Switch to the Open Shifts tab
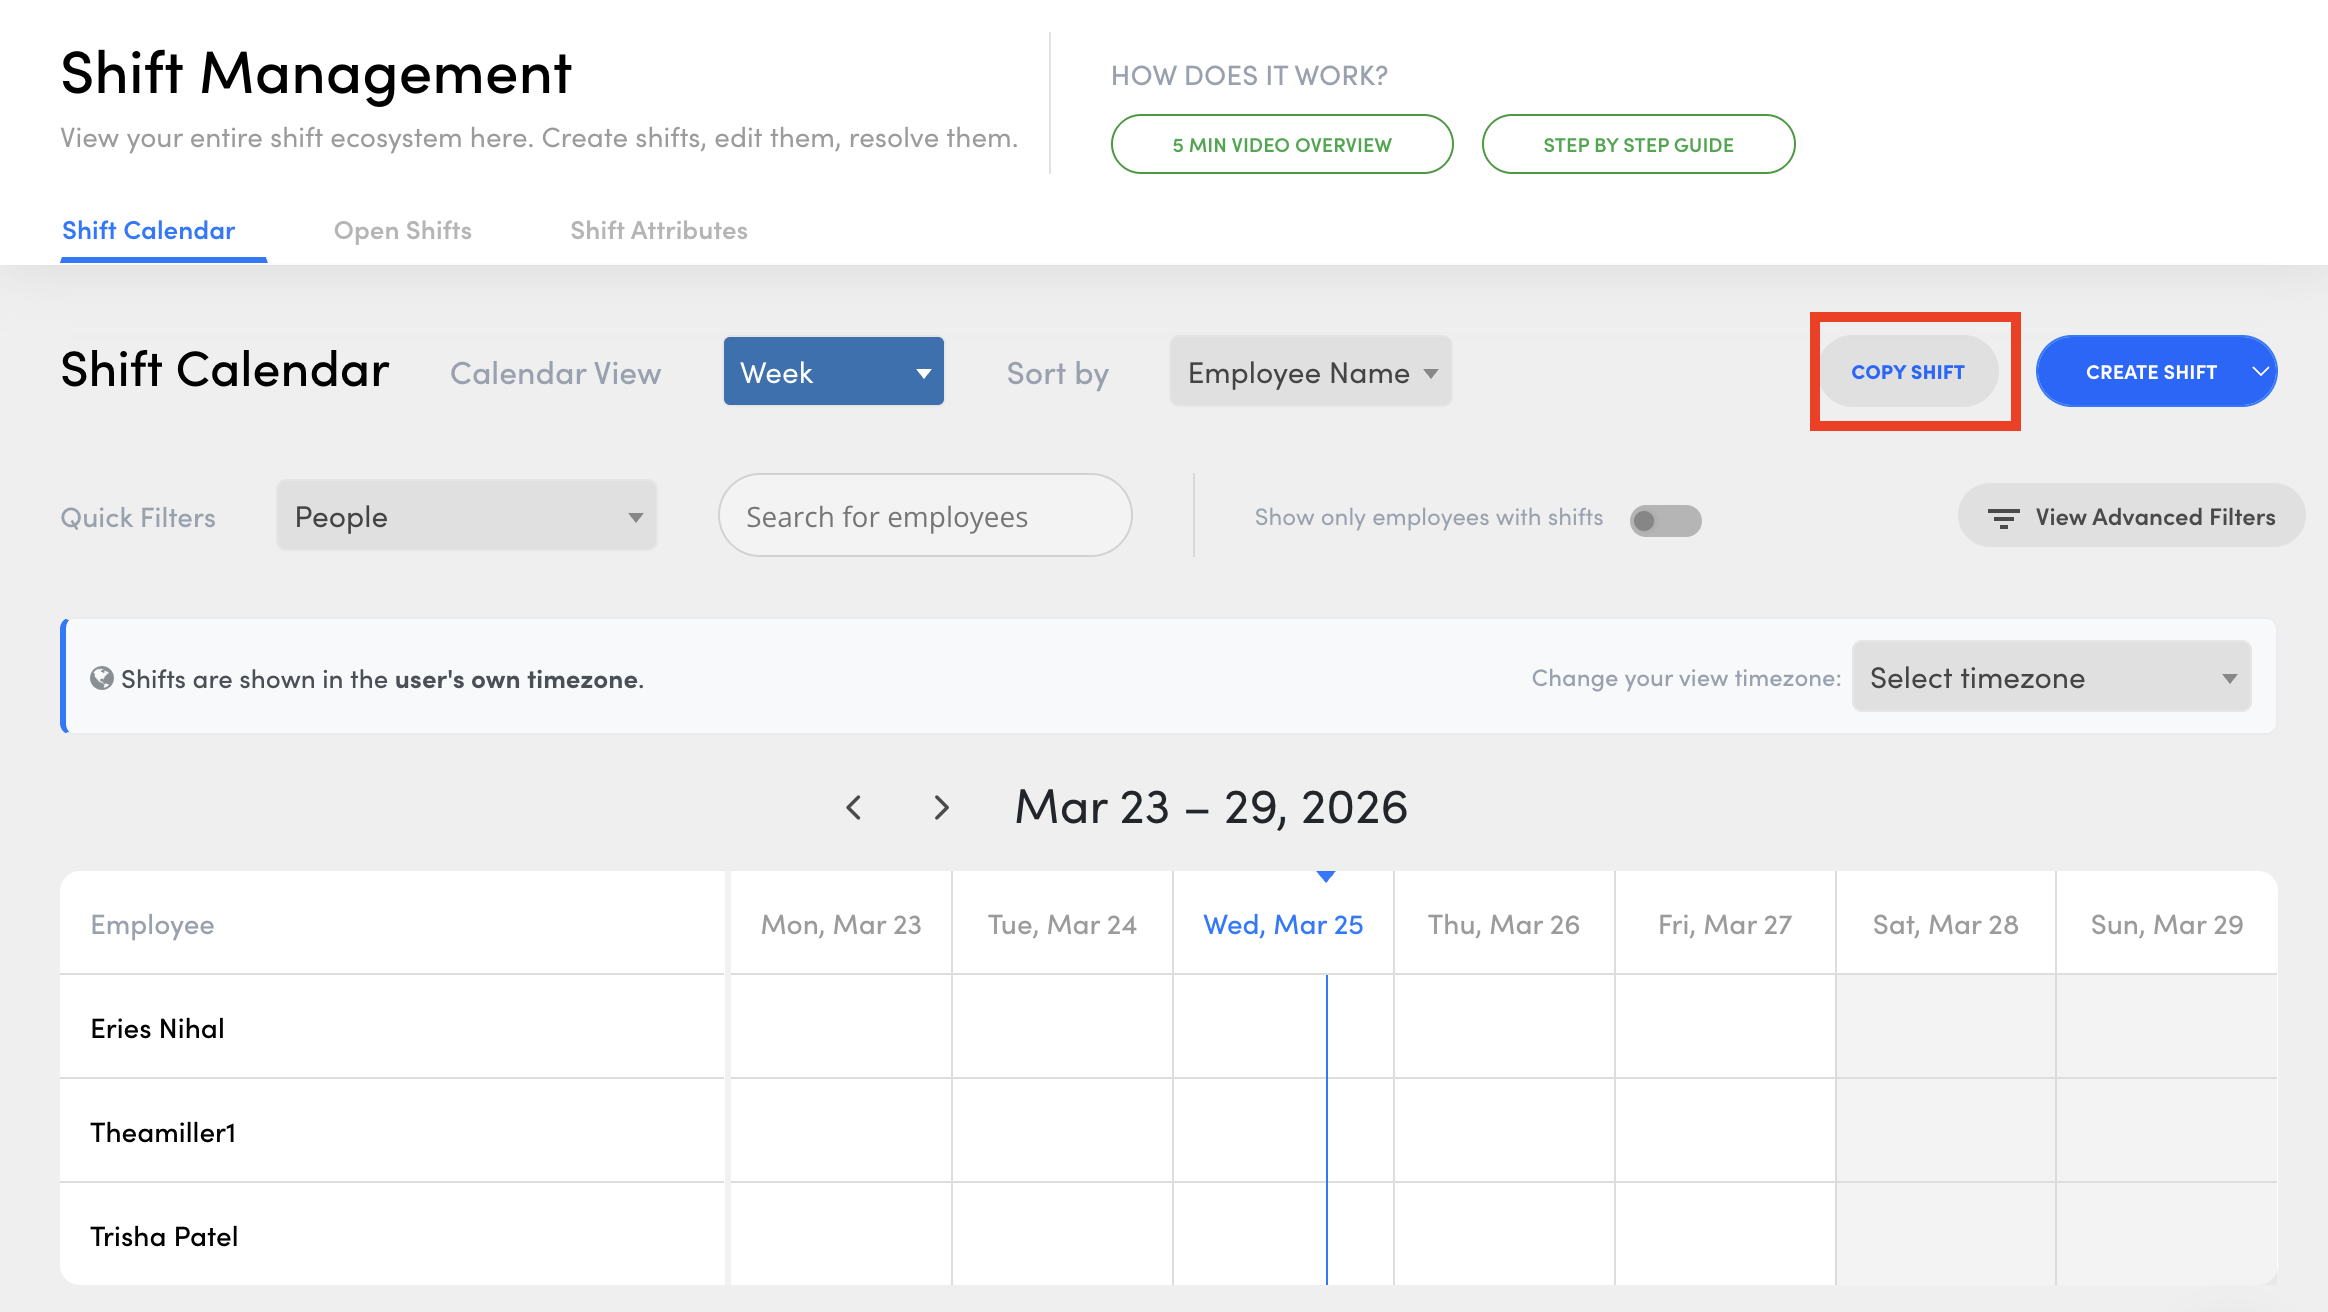2328x1312 pixels. coord(402,231)
